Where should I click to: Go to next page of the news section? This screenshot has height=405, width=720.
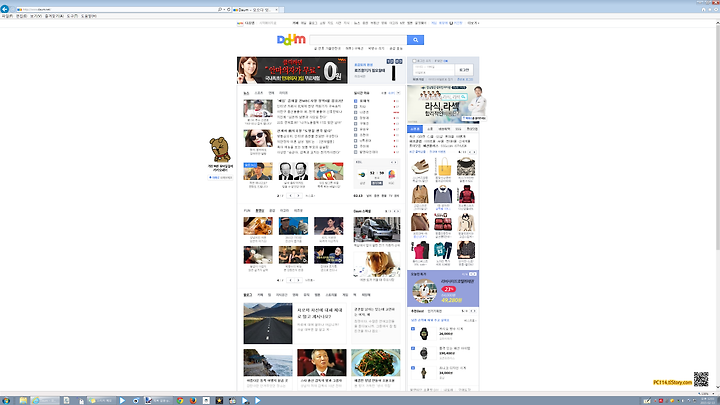pyautogui.click(x=298, y=196)
